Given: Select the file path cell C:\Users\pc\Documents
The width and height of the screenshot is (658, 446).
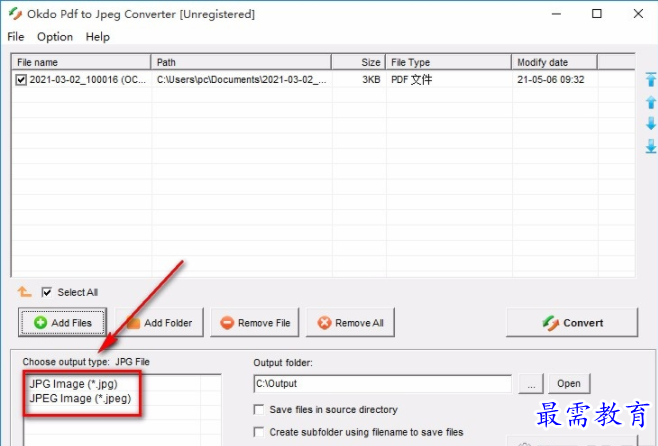Looking at the screenshot, I should point(241,80).
